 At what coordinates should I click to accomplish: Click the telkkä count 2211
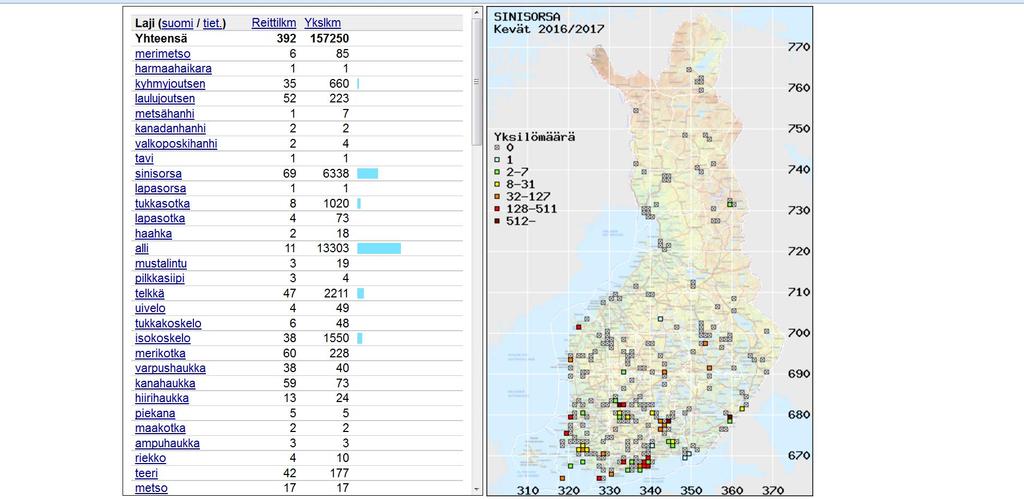pyautogui.click(x=334, y=294)
